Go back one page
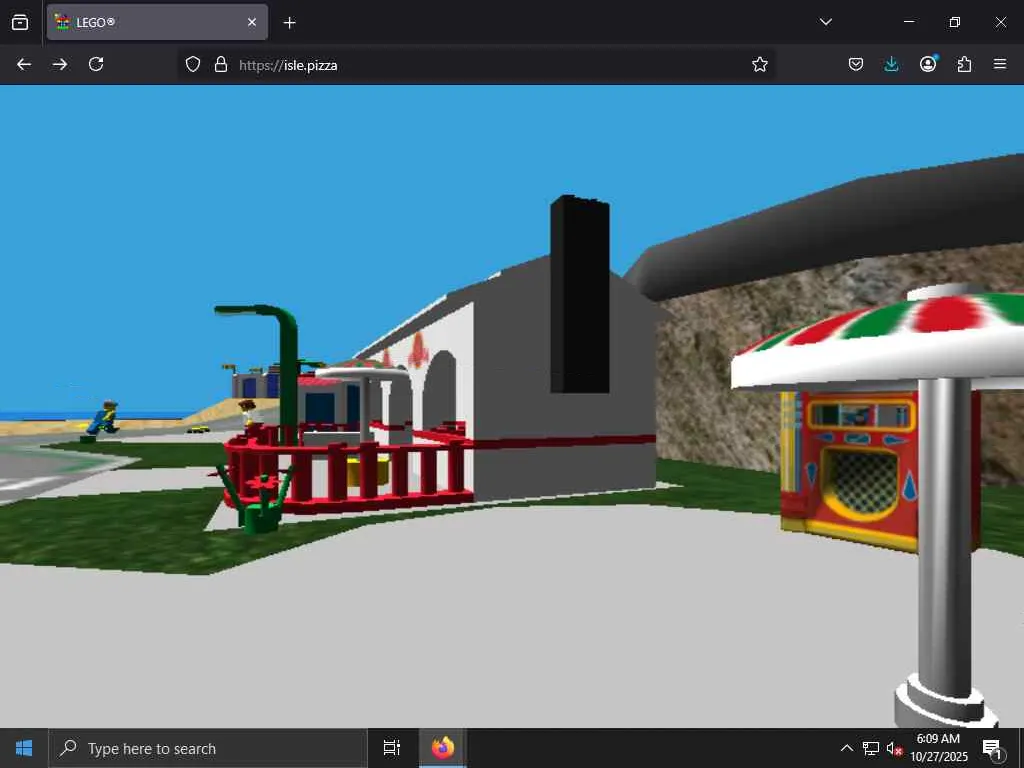 (x=24, y=64)
